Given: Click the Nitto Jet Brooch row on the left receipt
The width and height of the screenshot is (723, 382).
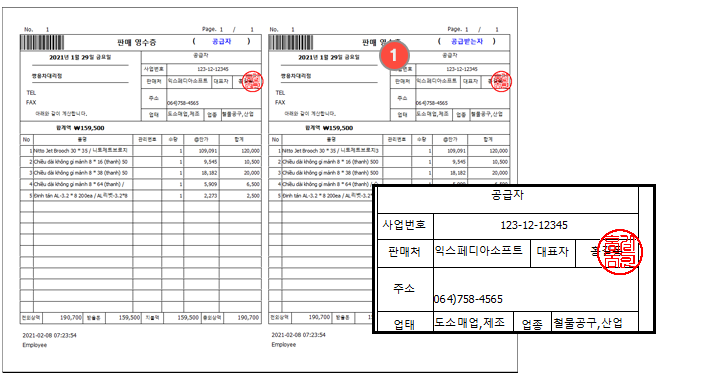Looking at the screenshot, I should [x=141, y=151].
